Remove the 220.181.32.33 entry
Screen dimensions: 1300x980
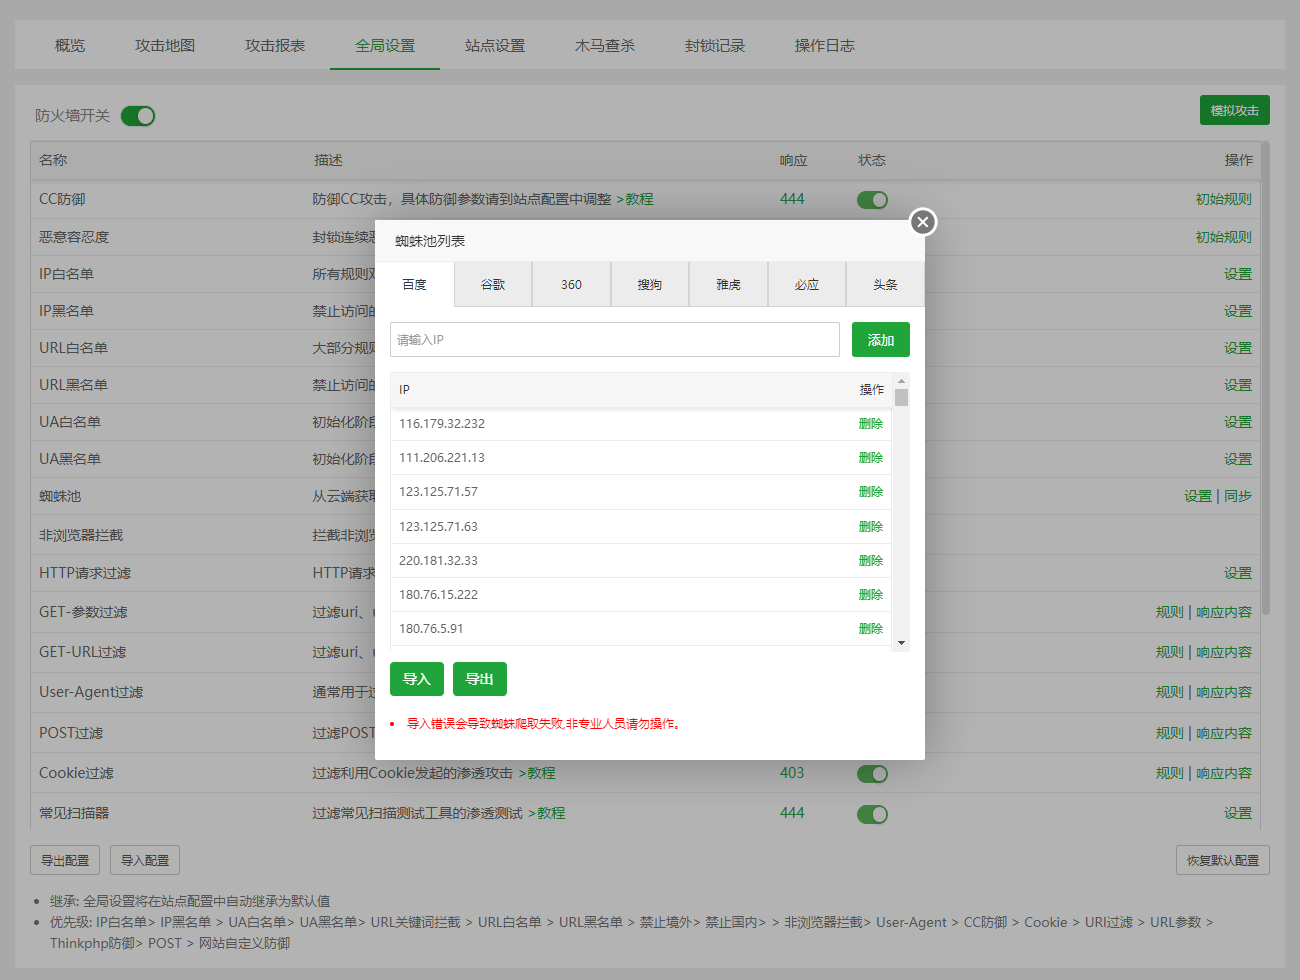pos(870,561)
